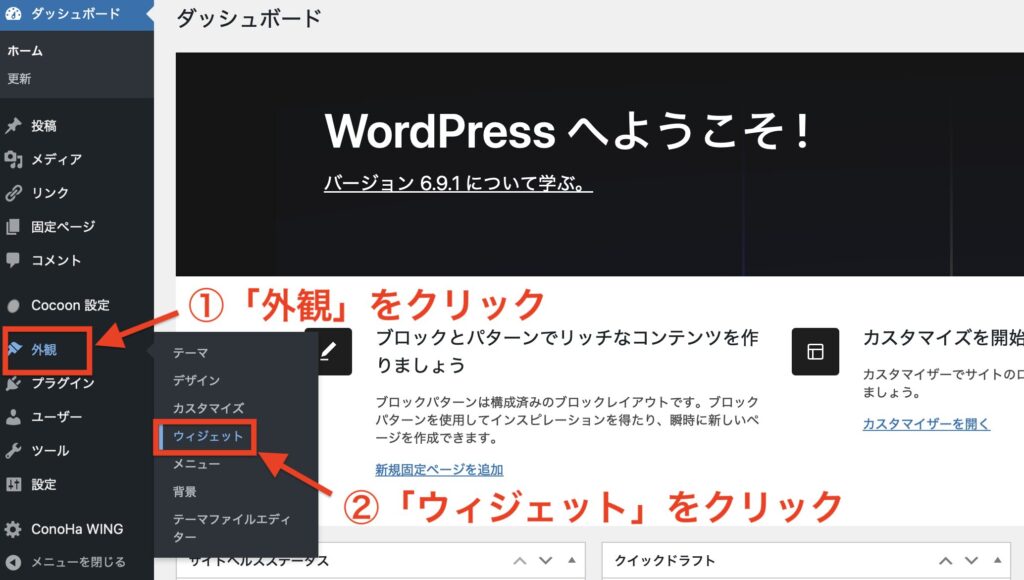Click the chain link icon beside リンク
This screenshot has height=580, width=1024.
[14, 193]
